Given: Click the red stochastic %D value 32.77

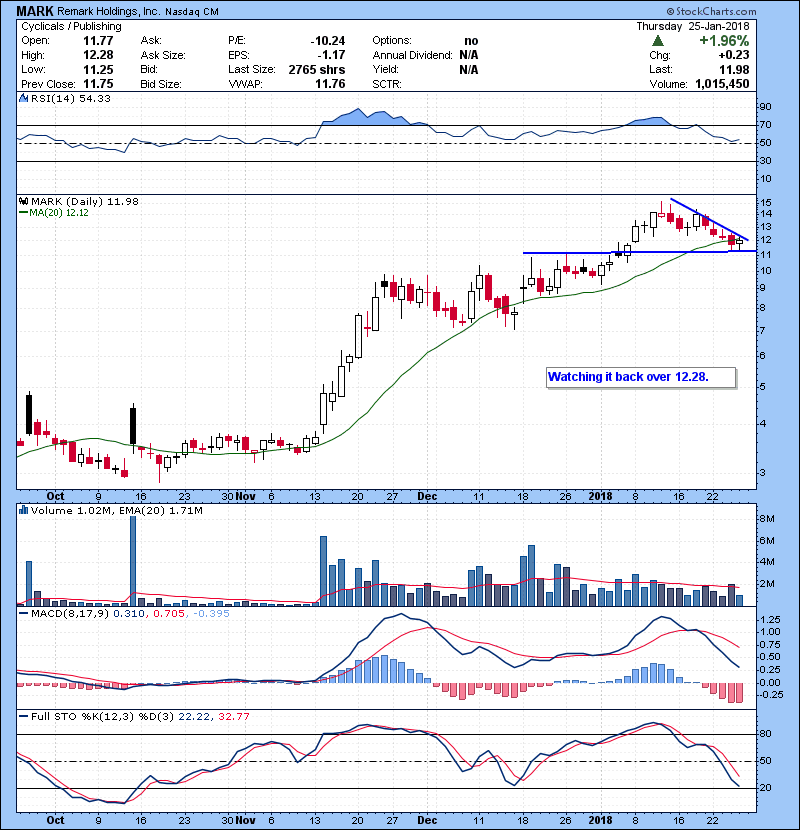Looking at the screenshot, I should click(x=233, y=717).
